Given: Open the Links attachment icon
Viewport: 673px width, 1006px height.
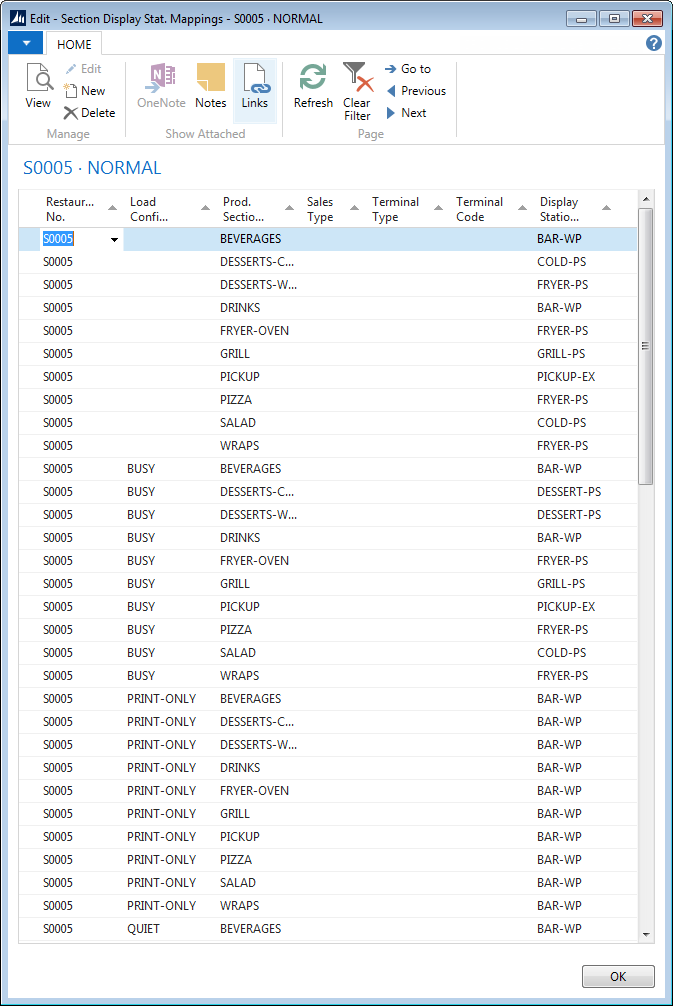Looking at the screenshot, I should 255,87.
